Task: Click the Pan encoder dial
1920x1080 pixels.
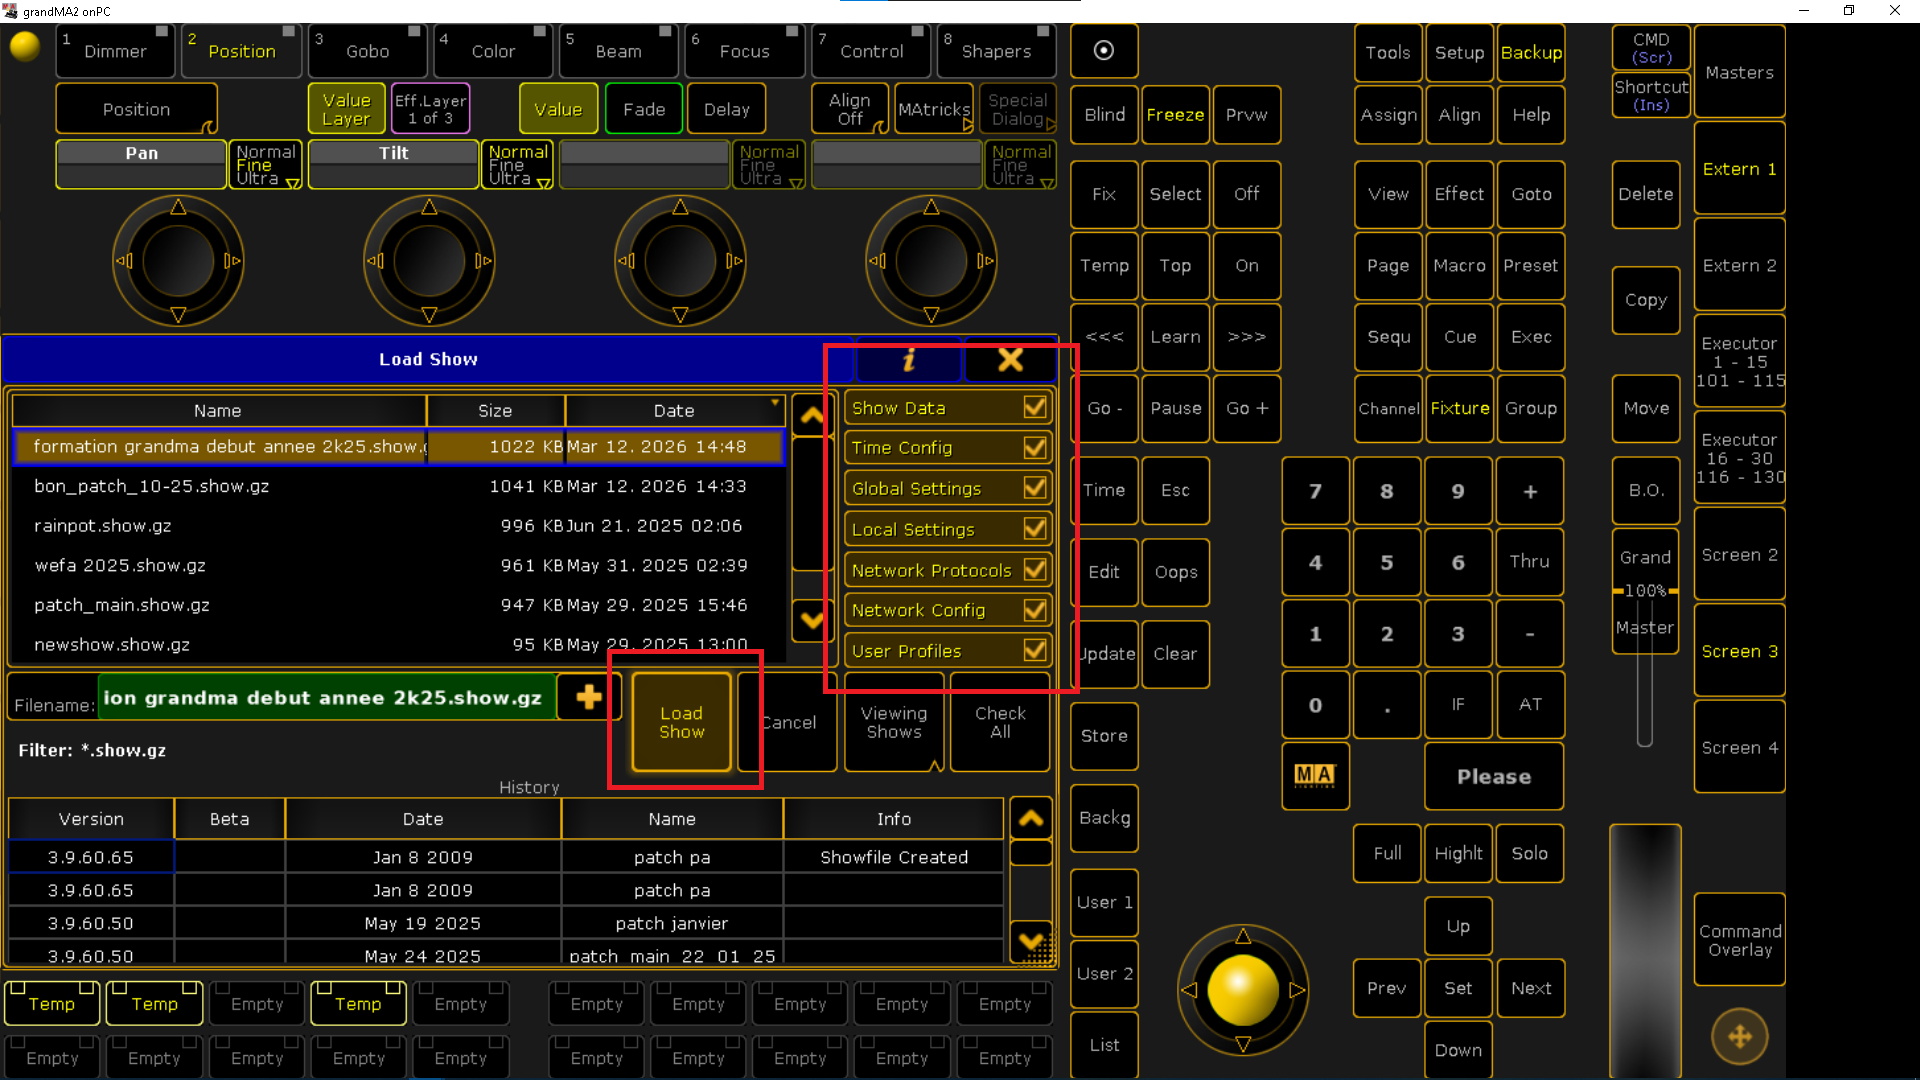Action: [178, 261]
